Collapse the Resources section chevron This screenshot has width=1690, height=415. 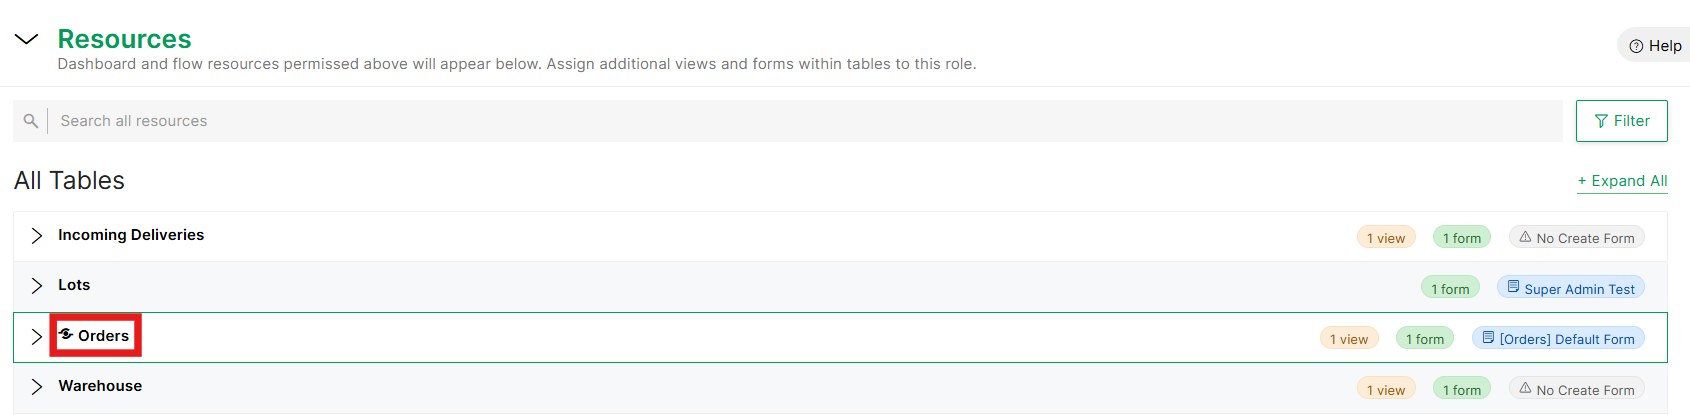click(26, 39)
